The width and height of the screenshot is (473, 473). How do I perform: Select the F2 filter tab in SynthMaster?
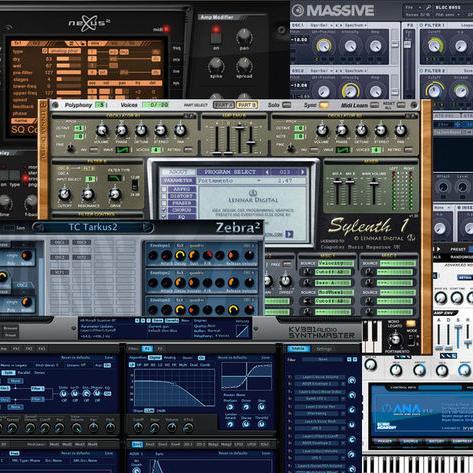coord(160,349)
